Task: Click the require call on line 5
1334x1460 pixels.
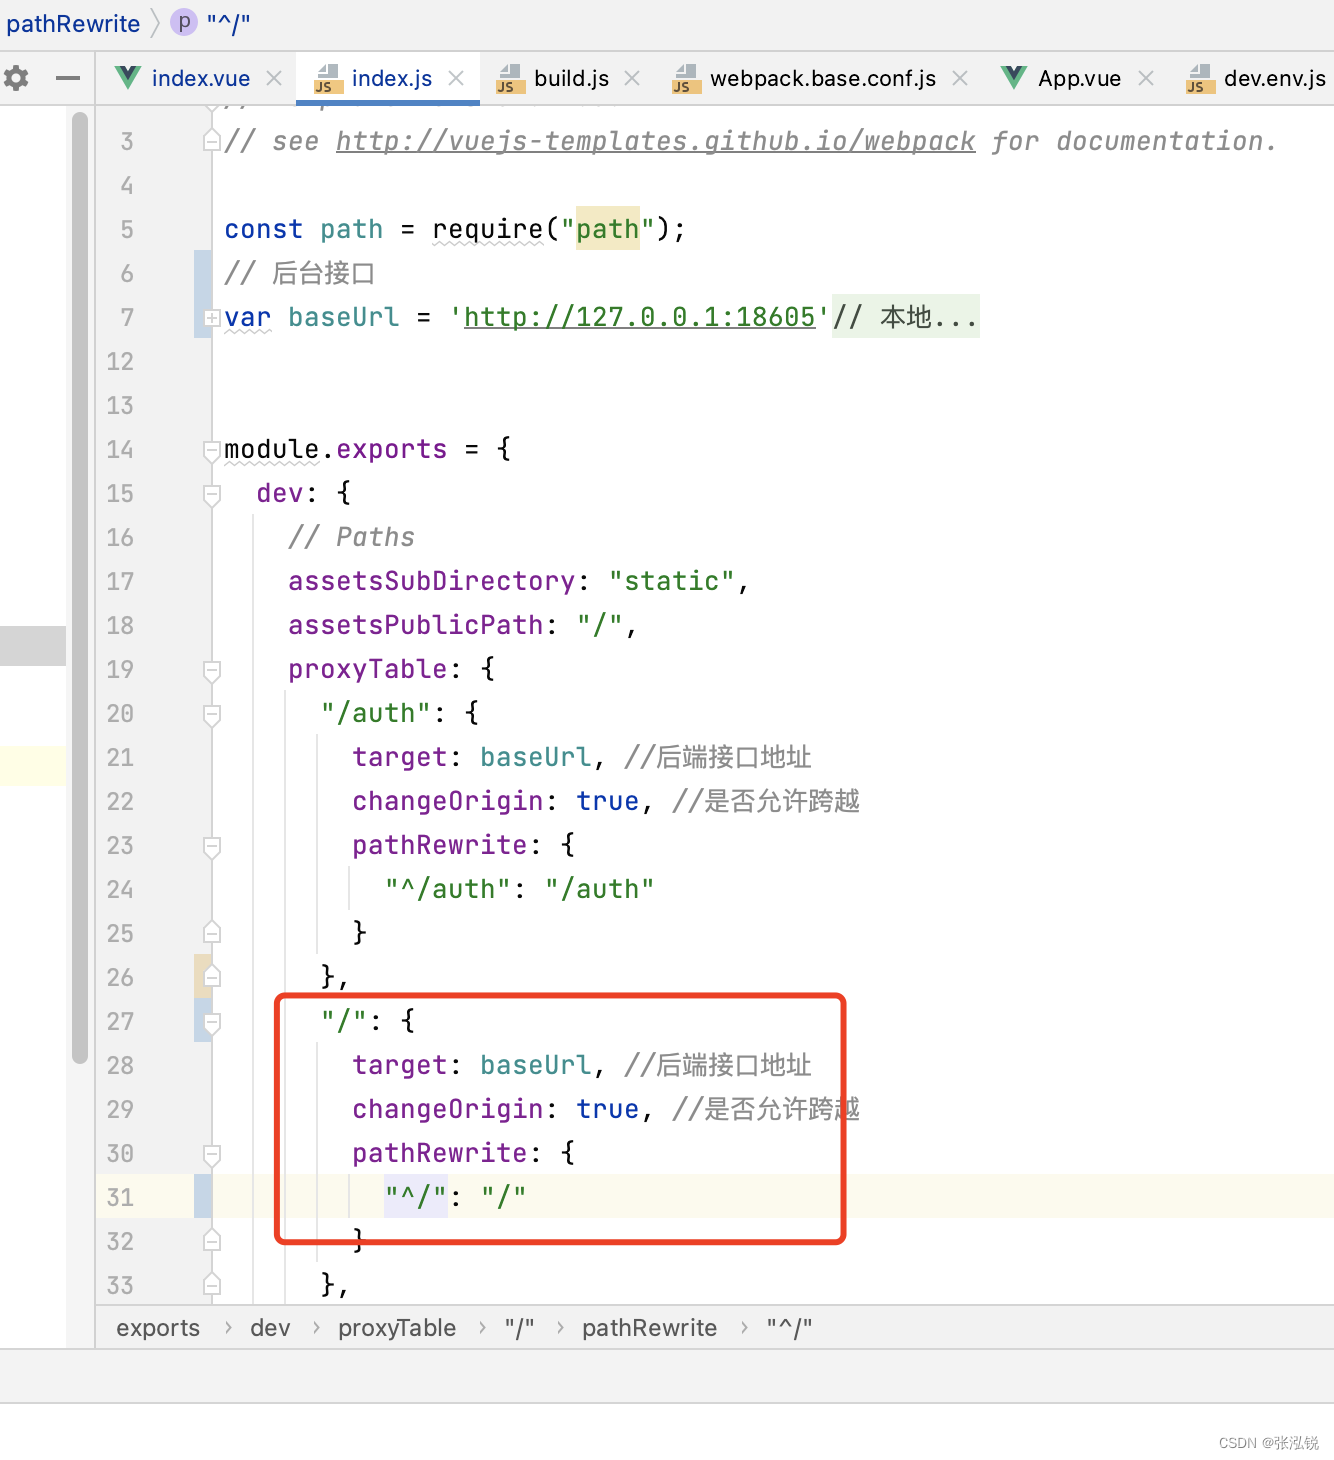Action: point(487,229)
